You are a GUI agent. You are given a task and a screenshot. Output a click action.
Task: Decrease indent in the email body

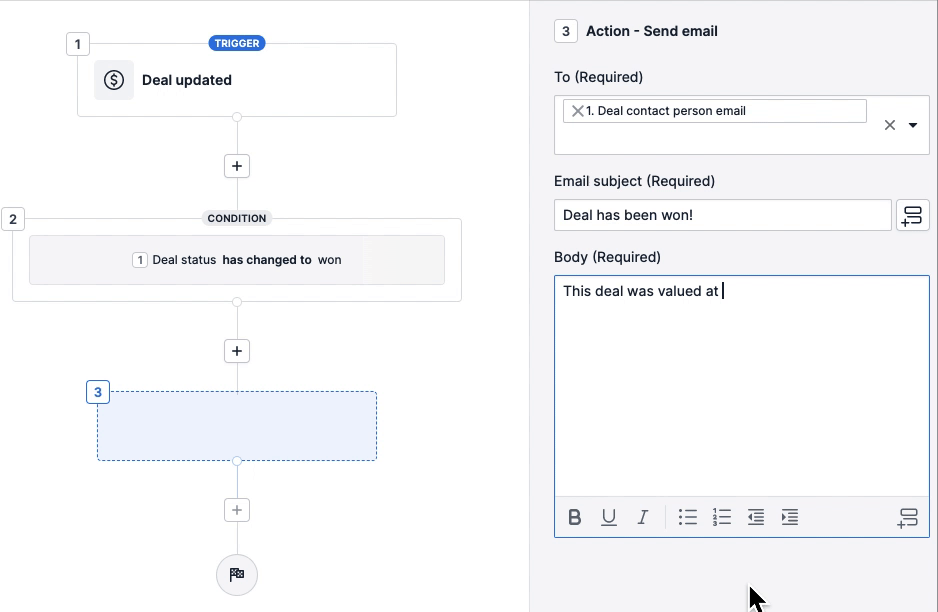756,517
